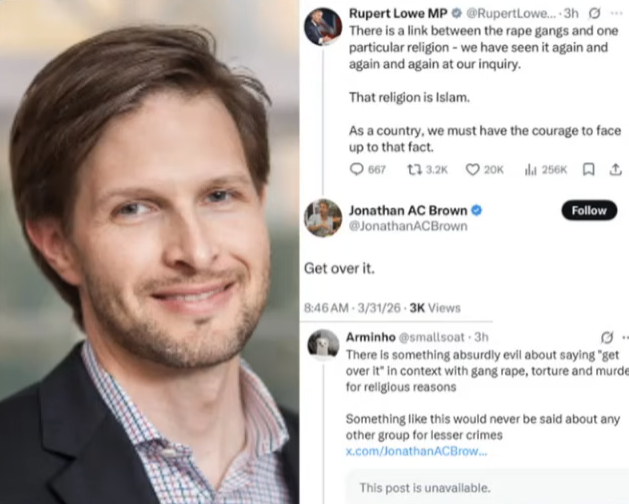This screenshot has width=629, height=504.
Task: Click the 8:46 AM 3/31/26 timestamp
Action: [352, 308]
